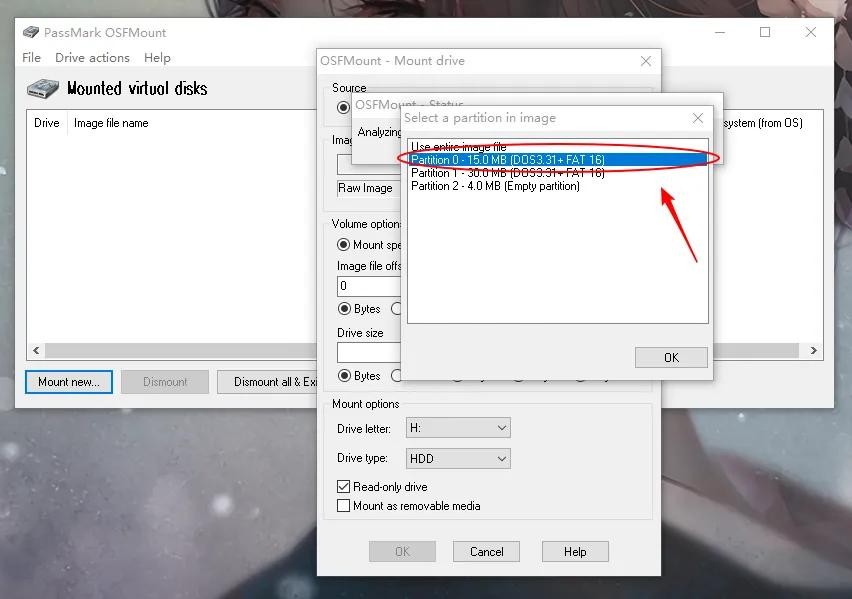Screen dimensions: 852x599
Task: Click the horizontal scrollbar left arrow
Action: click(x=37, y=351)
